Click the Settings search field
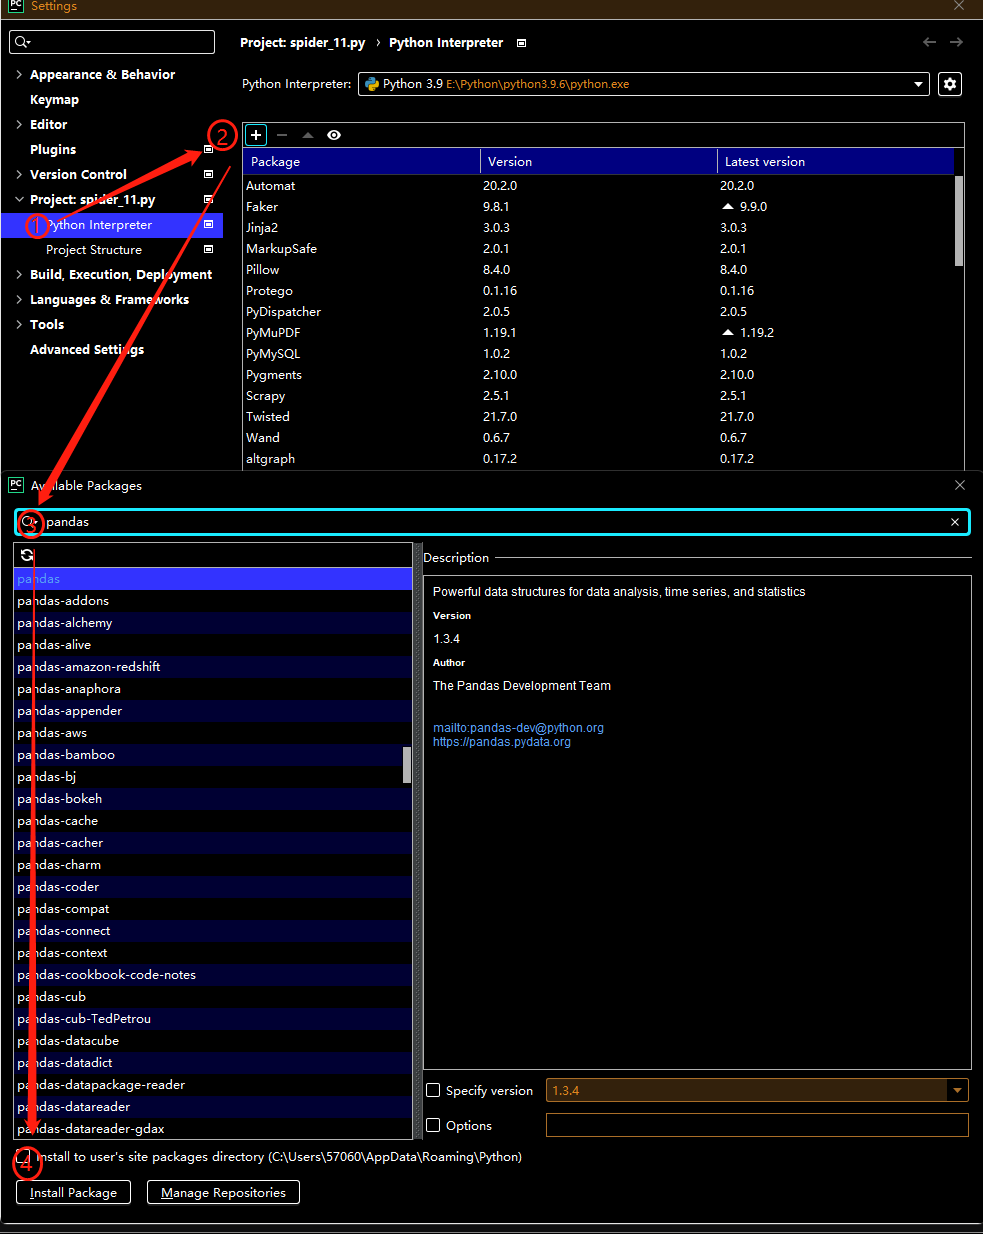 [112, 42]
